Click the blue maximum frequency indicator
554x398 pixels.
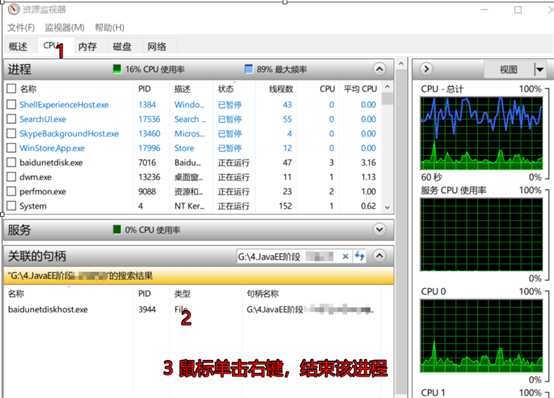pos(248,69)
